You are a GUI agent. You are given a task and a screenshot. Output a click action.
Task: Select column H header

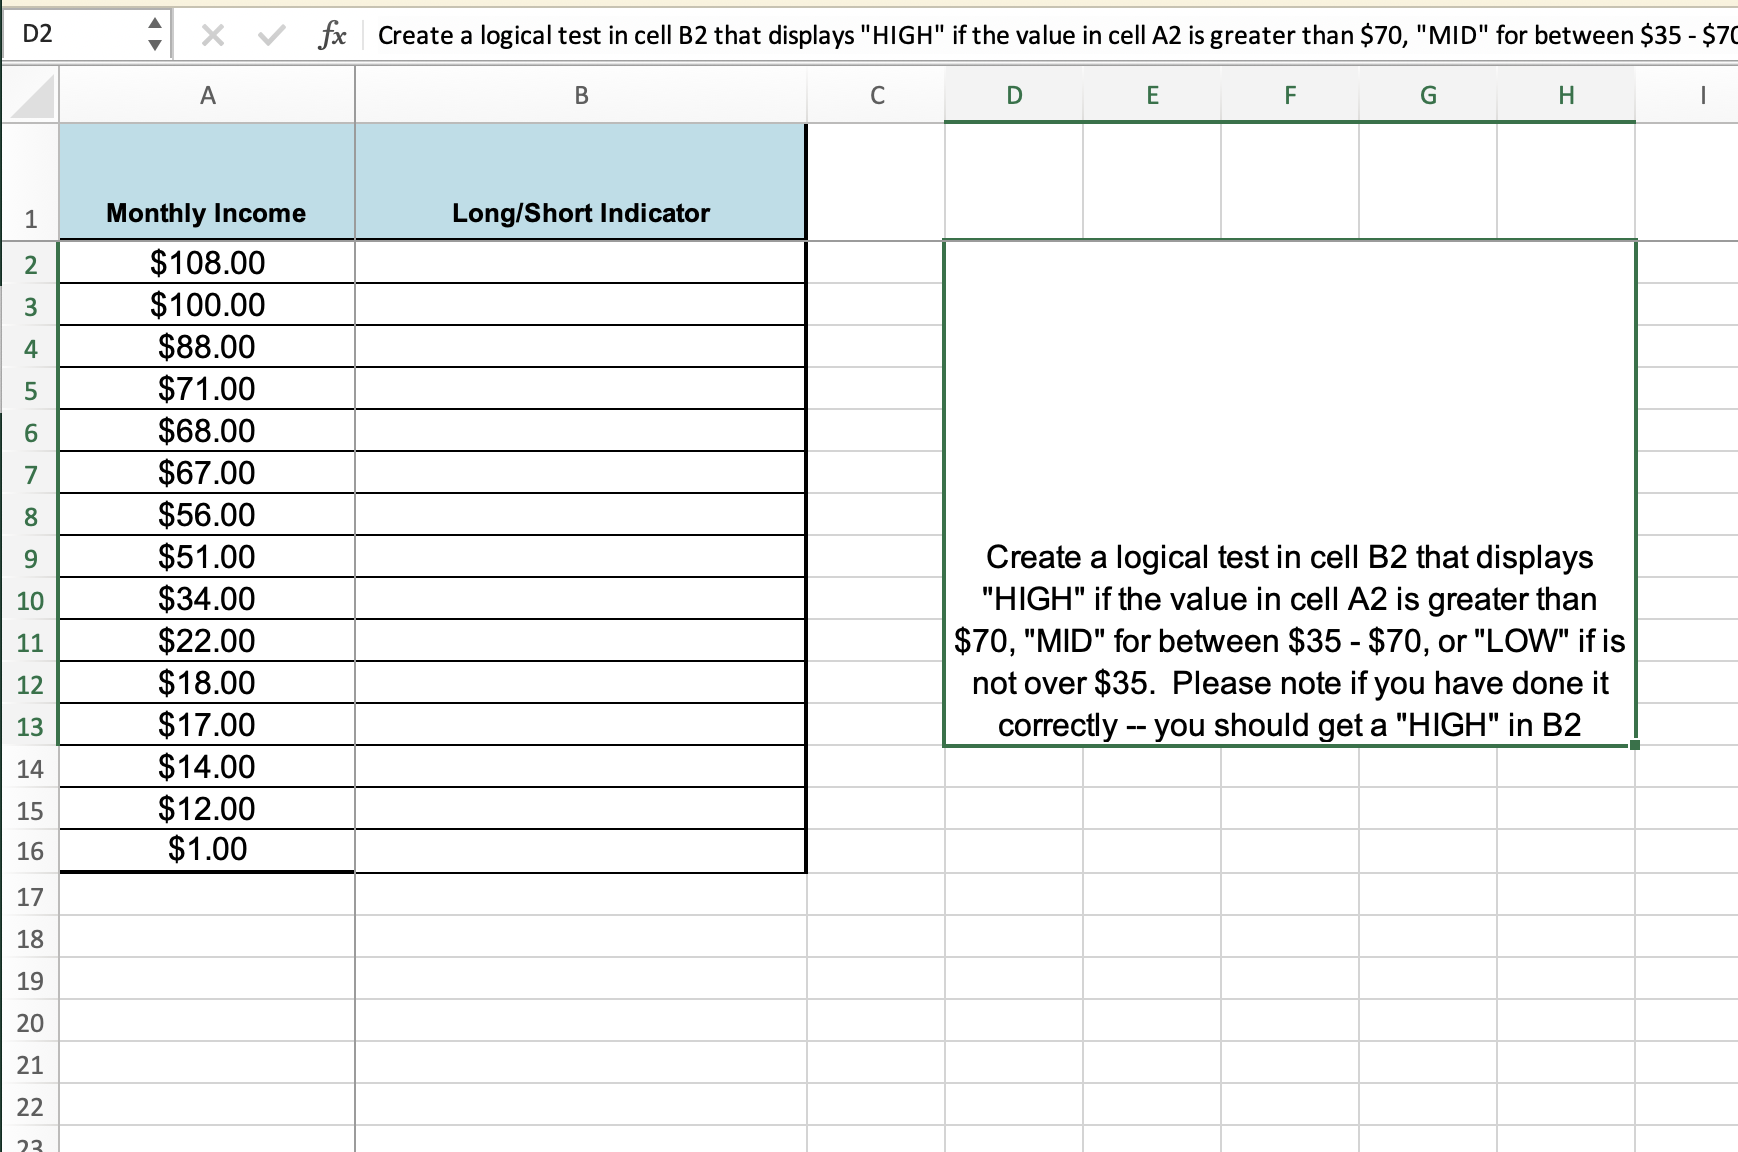point(1564,96)
